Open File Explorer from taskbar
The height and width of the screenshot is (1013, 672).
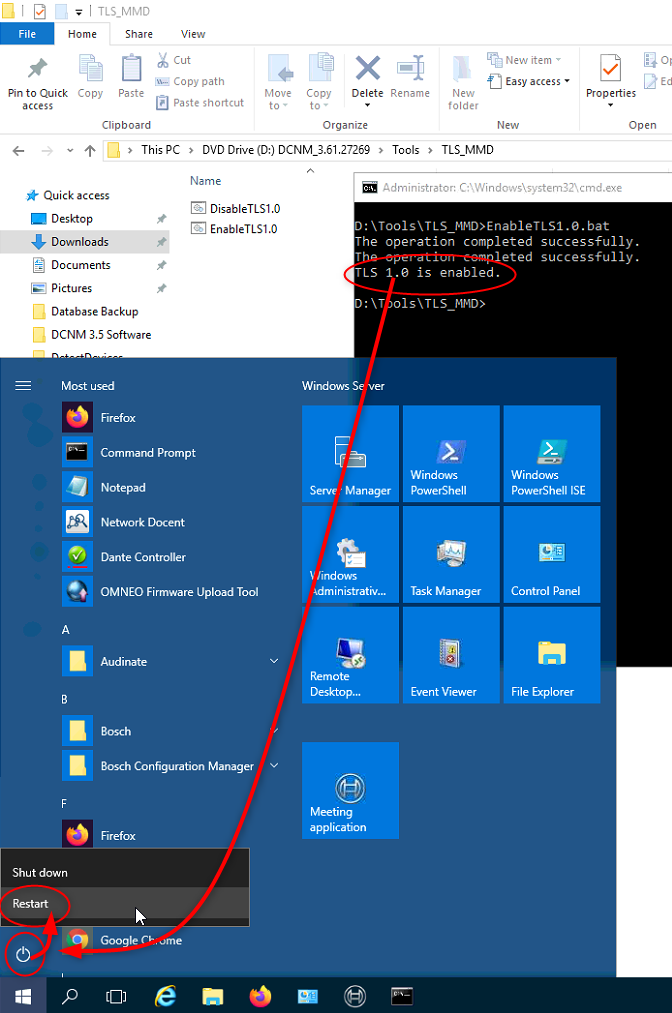tap(213, 997)
